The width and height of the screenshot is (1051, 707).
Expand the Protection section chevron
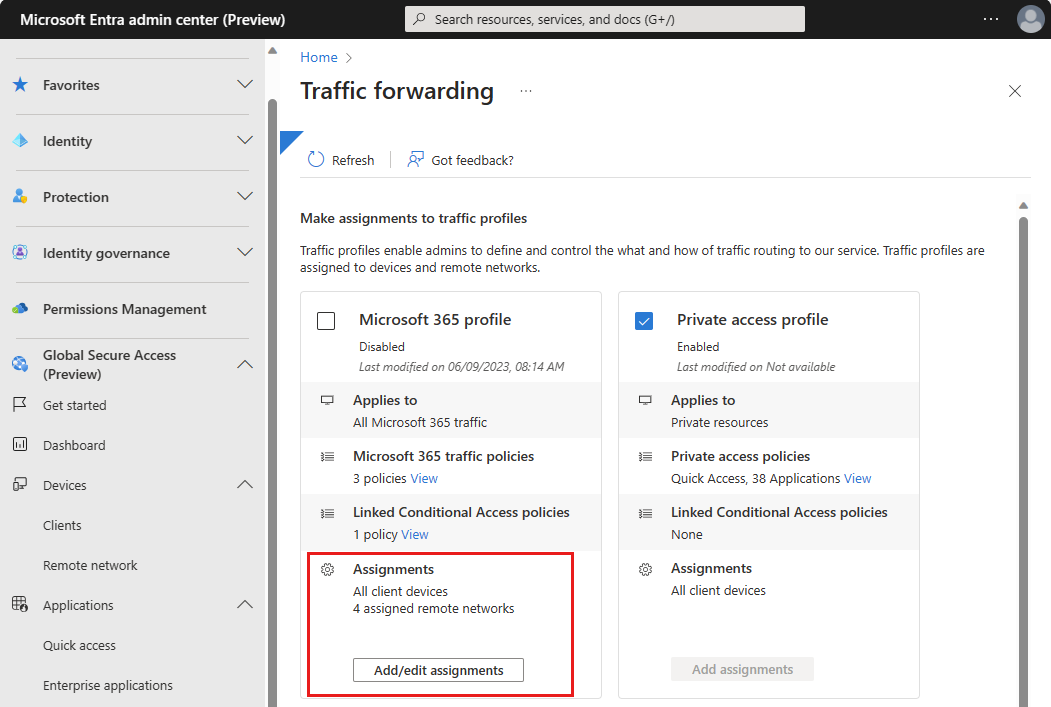point(245,196)
